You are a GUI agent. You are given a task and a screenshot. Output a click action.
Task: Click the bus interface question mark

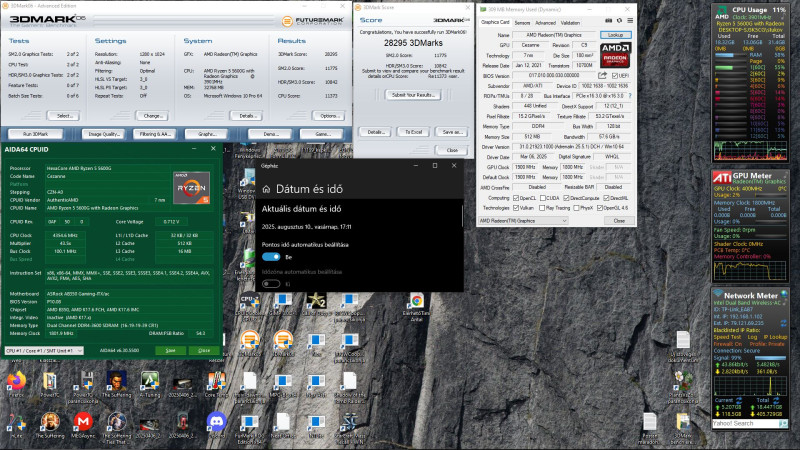(x=630, y=96)
